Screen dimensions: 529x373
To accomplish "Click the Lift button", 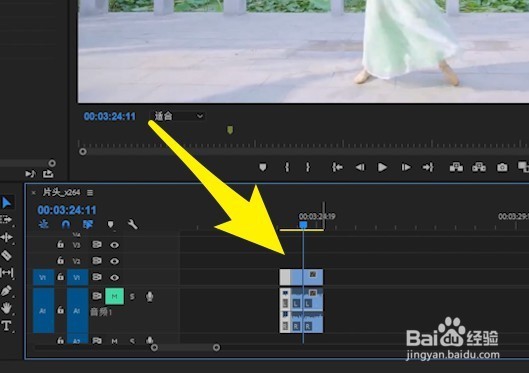I will tap(456, 167).
